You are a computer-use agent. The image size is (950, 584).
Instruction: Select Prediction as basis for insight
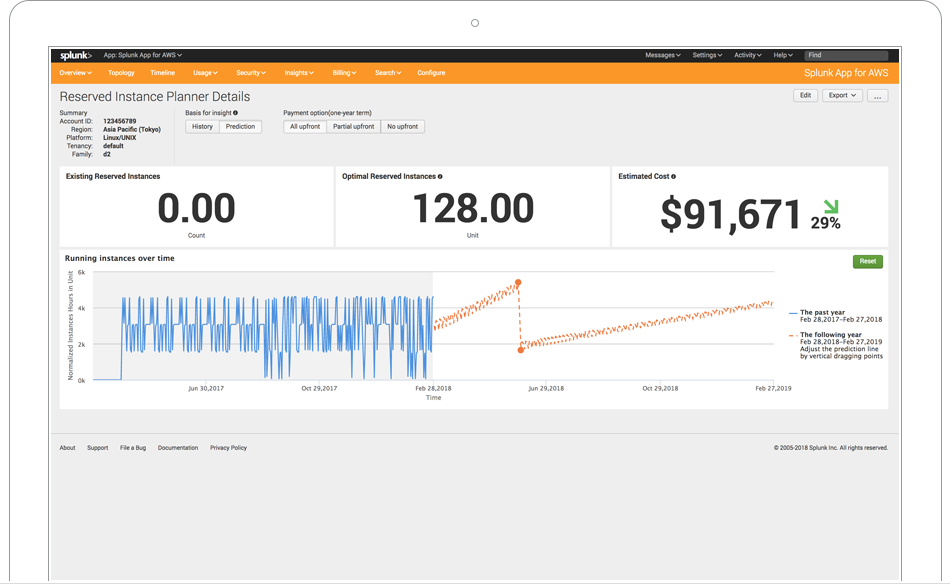coord(241,127)
